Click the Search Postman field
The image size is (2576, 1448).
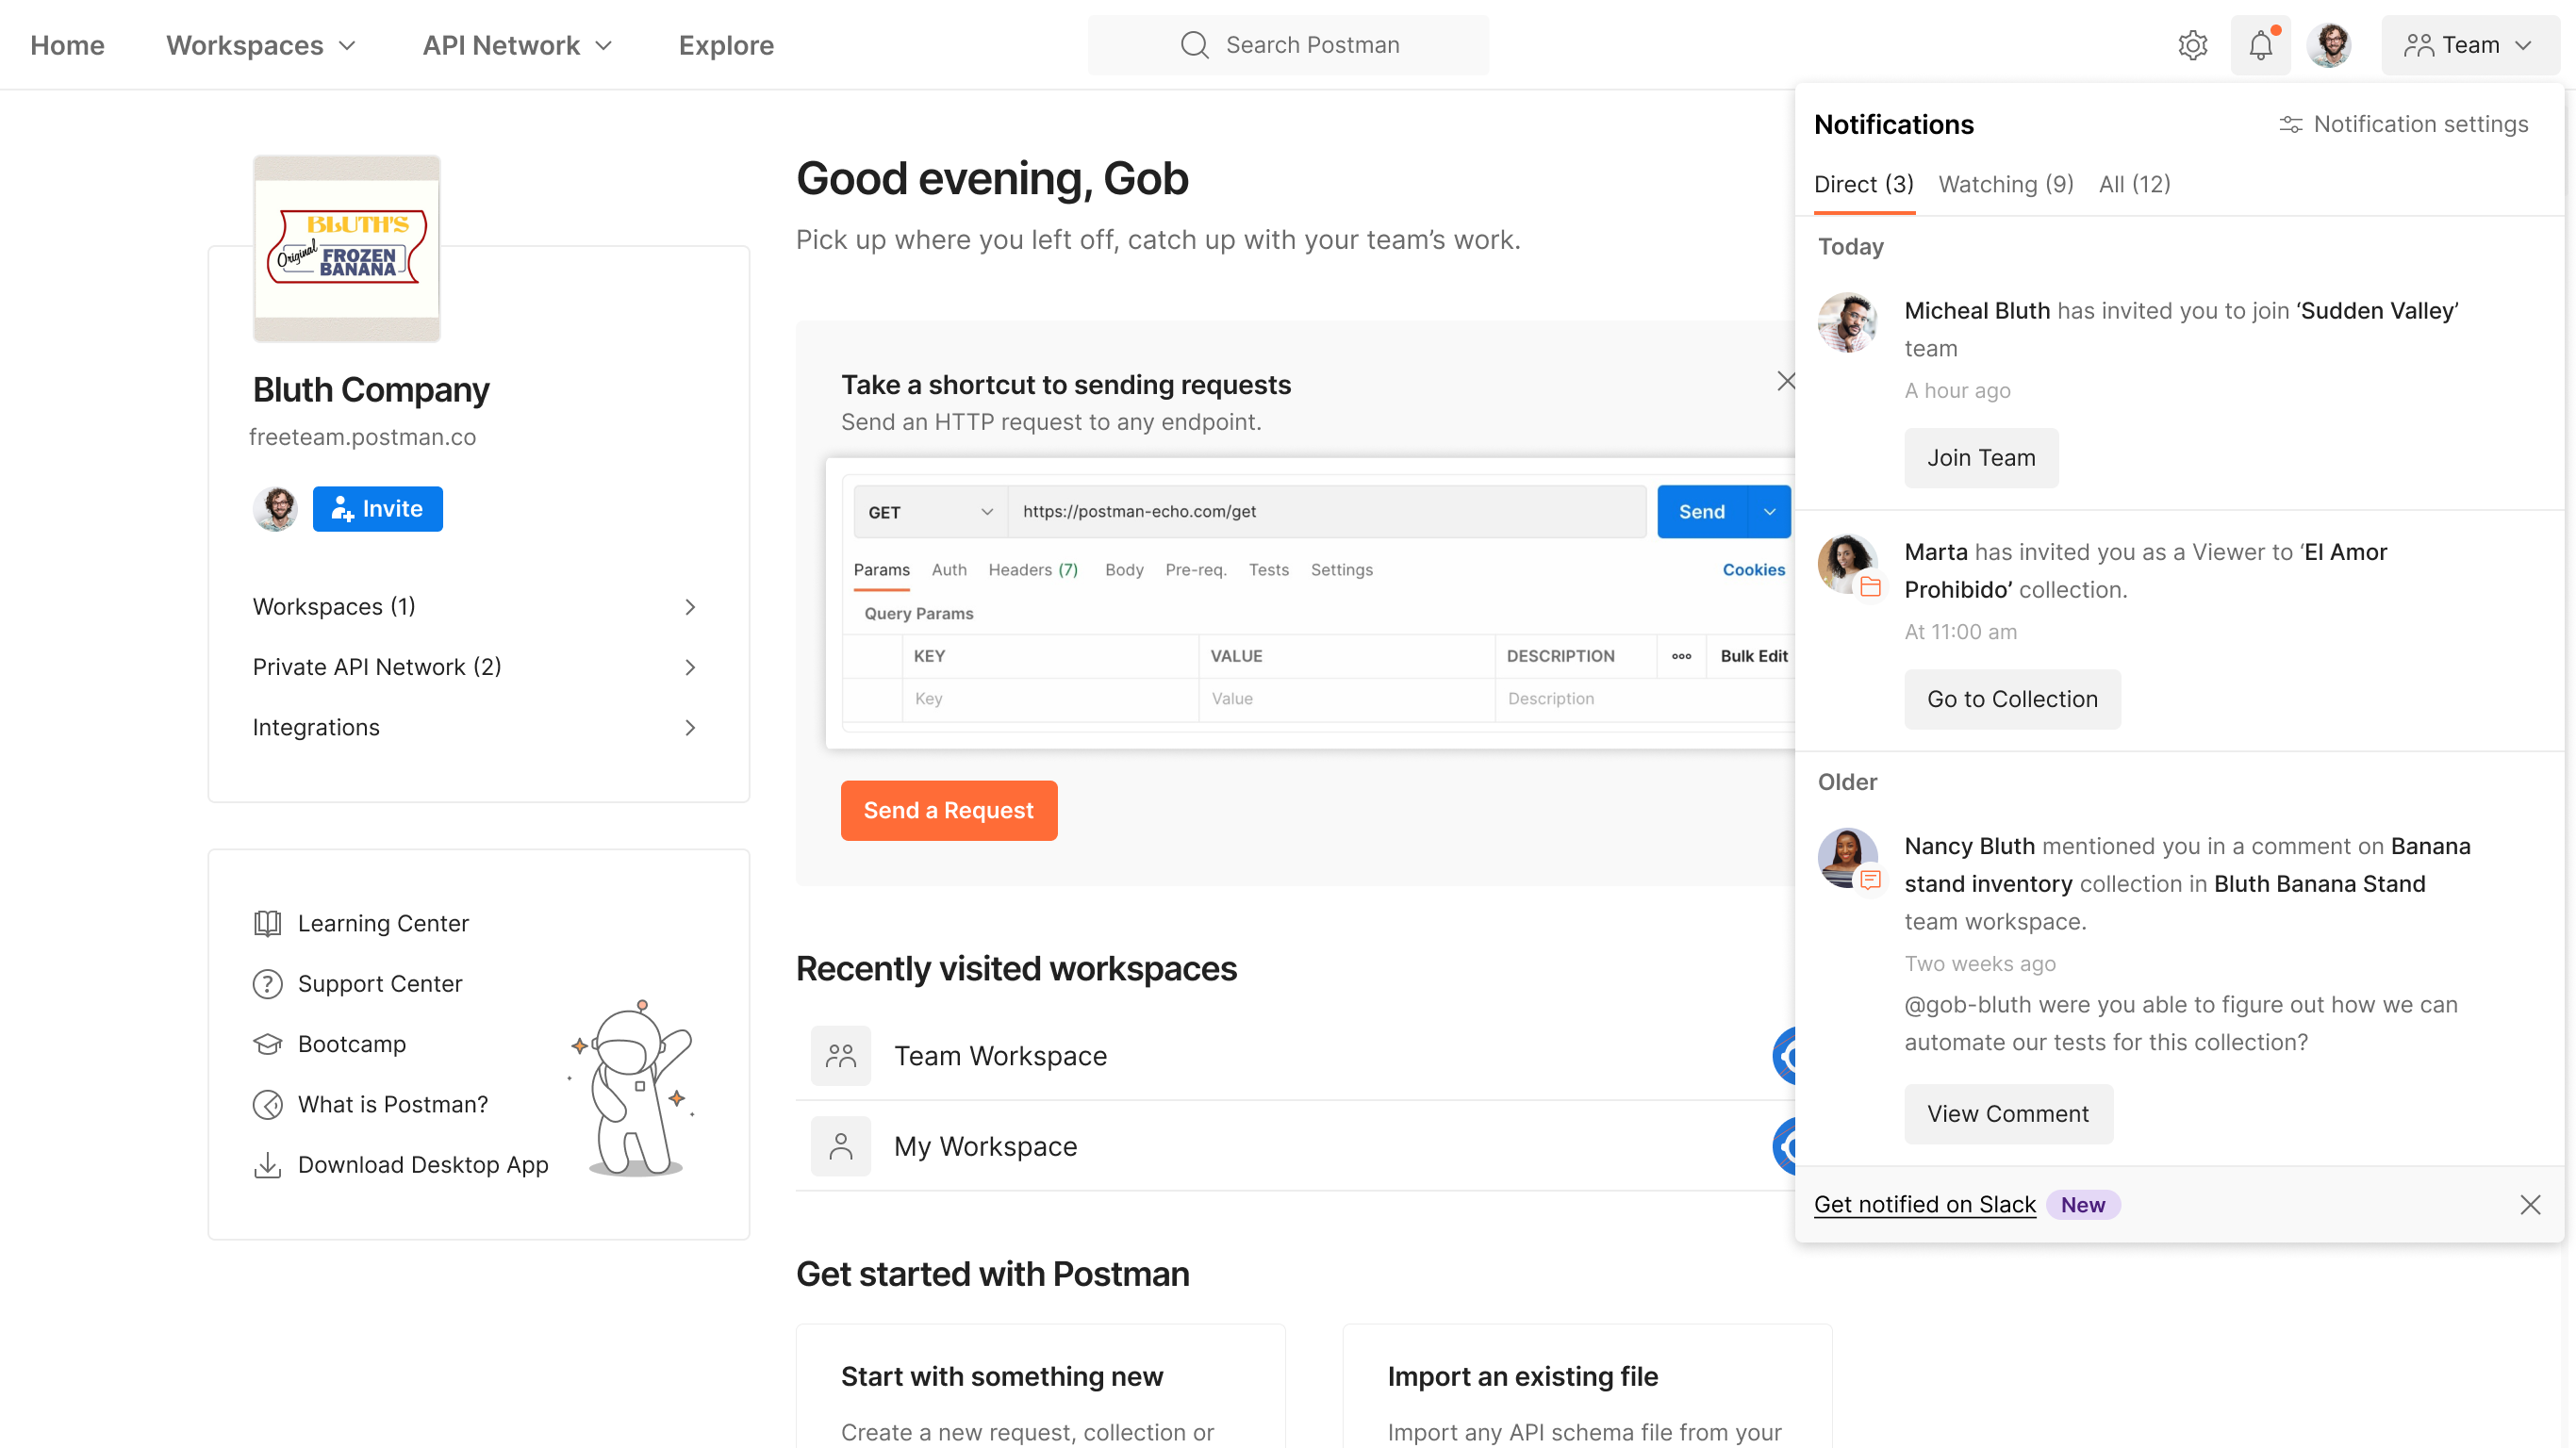click(x=1288, y=45)
